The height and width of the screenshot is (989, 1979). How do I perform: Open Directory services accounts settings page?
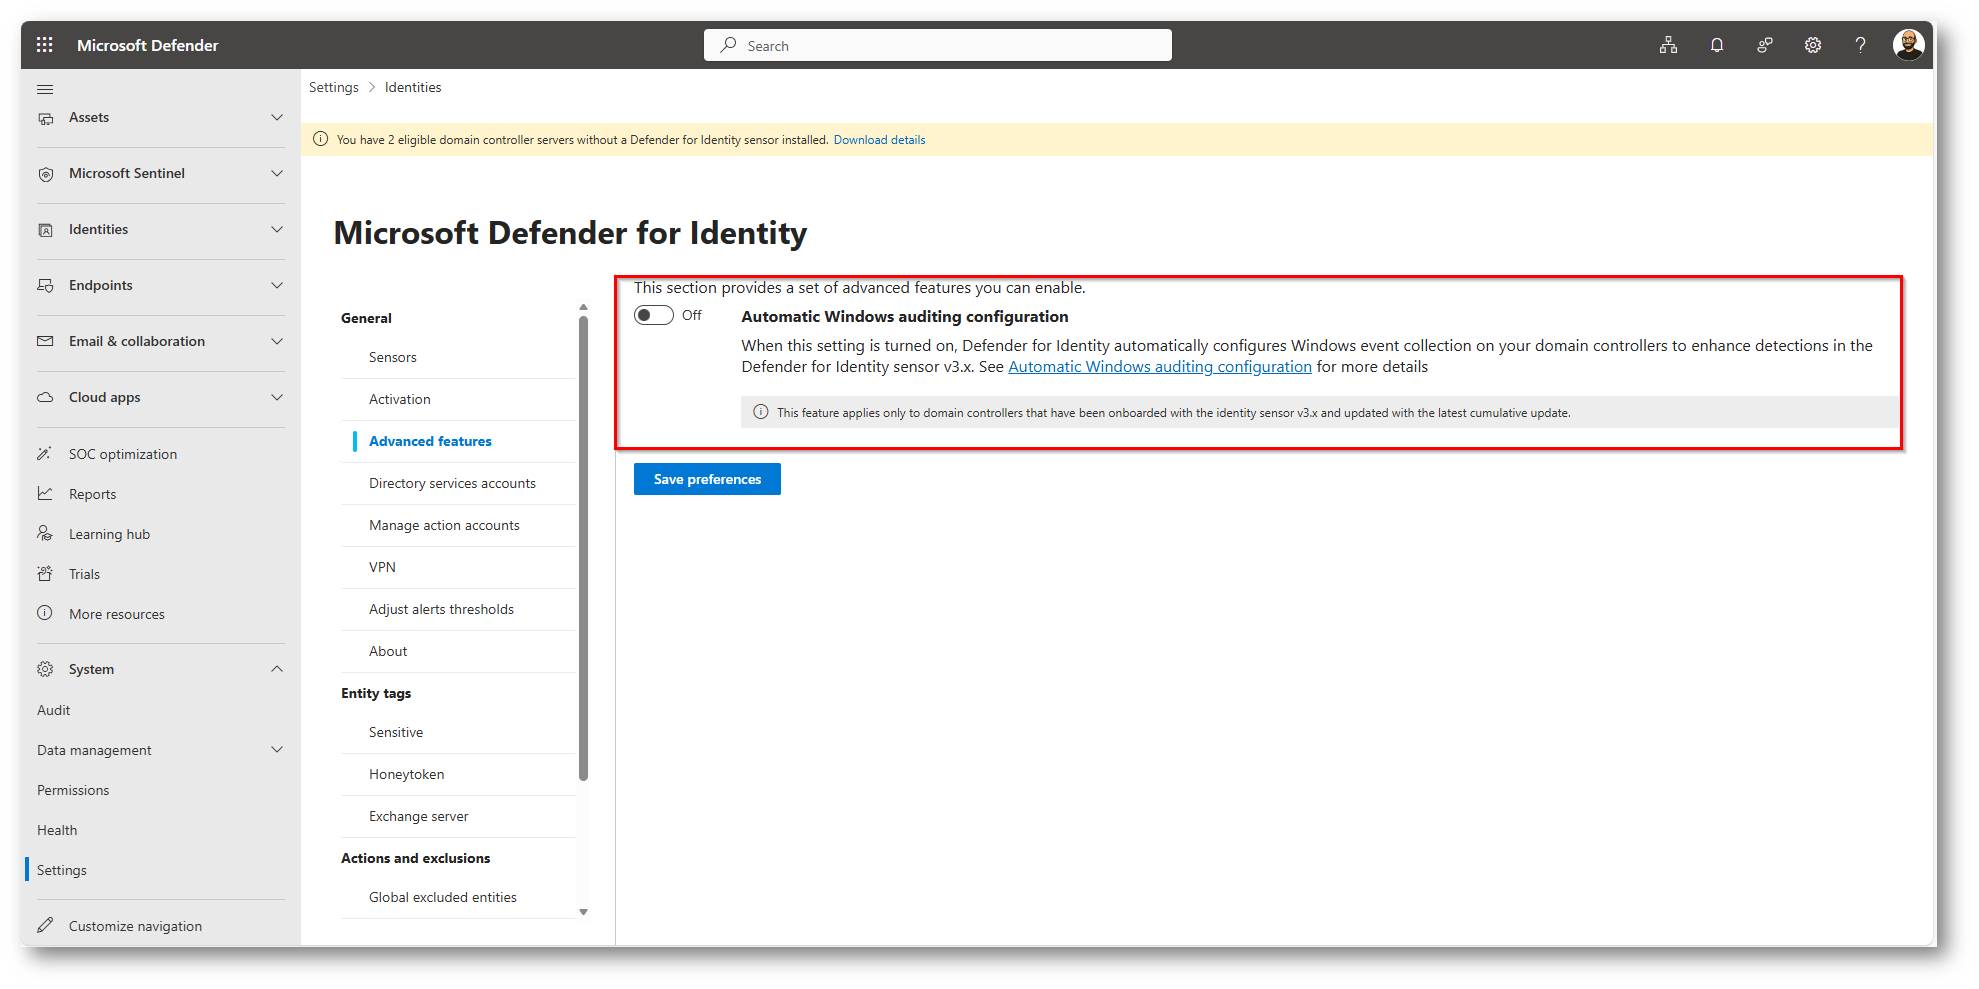coord(452,484)
